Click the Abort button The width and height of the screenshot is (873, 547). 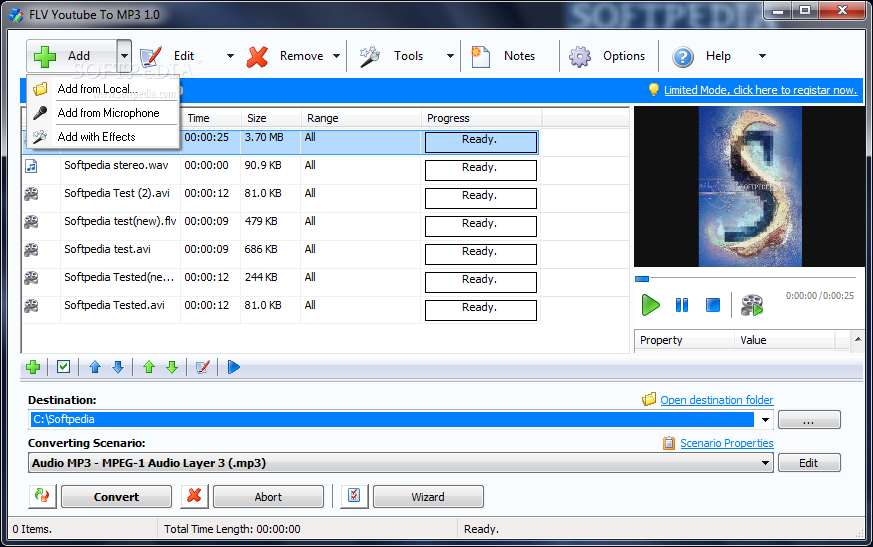[x=268, y=497]
